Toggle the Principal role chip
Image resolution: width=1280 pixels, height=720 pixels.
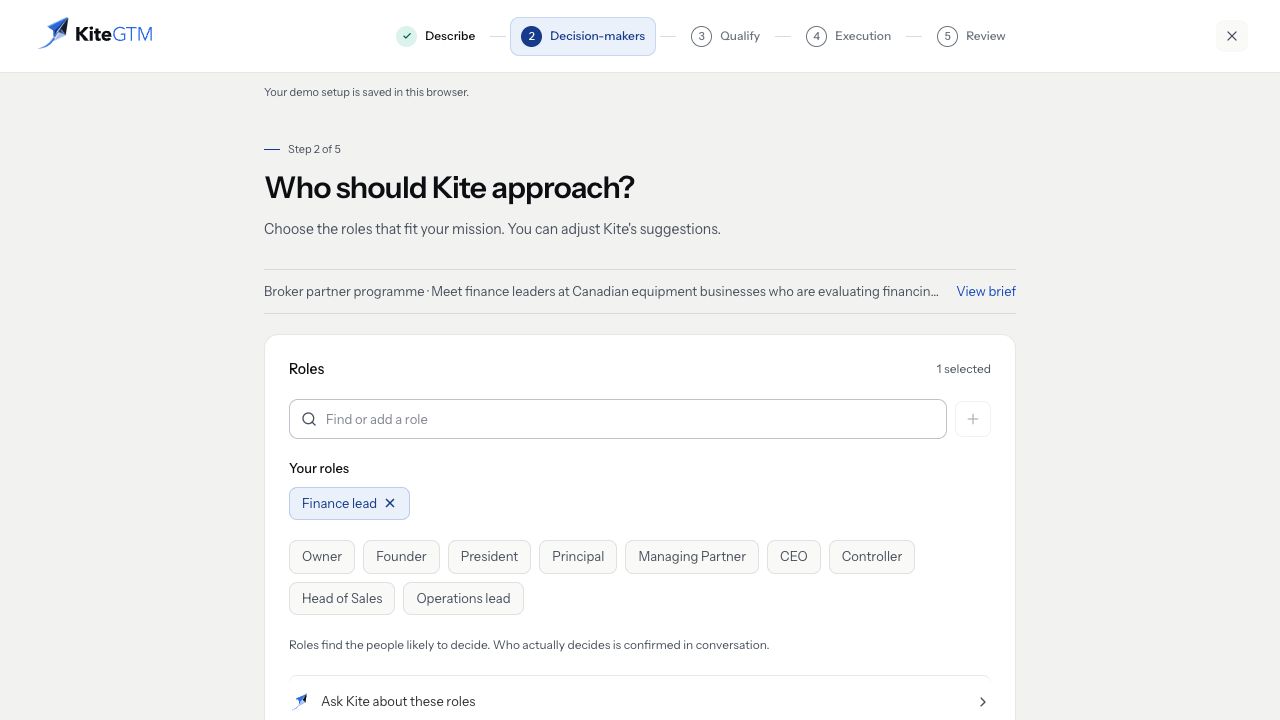pos(578,556)
